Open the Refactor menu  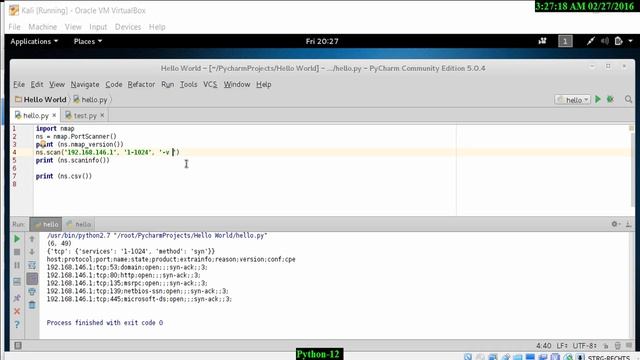tap(141, 84)
